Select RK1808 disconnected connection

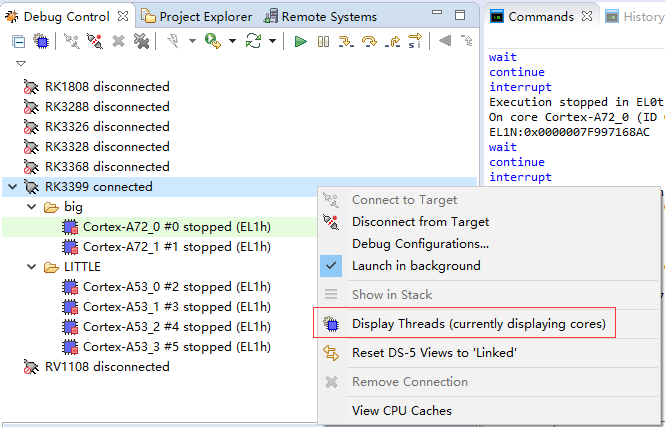click(107, 87)
